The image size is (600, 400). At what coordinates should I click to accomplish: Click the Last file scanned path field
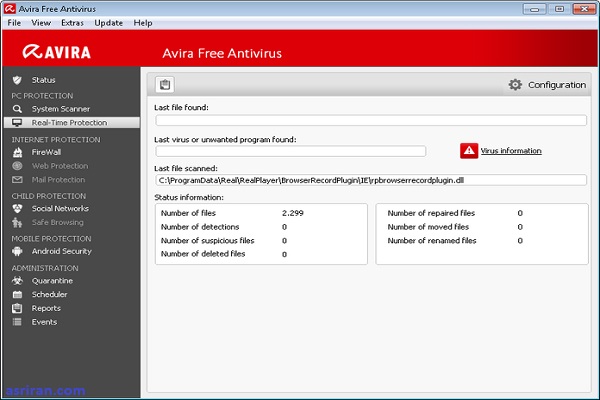[x=370, y=180]
